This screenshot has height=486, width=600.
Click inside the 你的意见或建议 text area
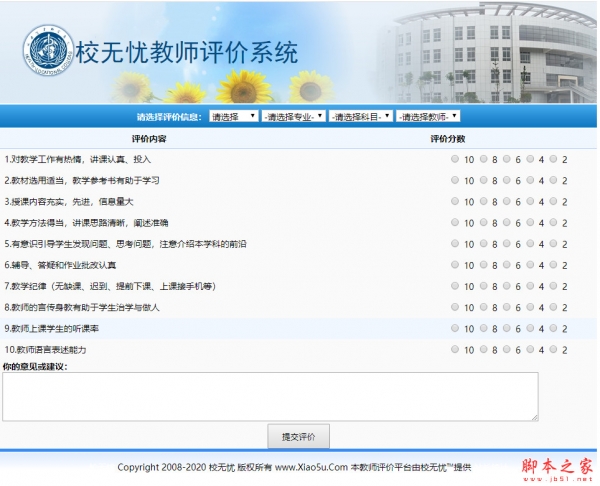tap(270, 396)
